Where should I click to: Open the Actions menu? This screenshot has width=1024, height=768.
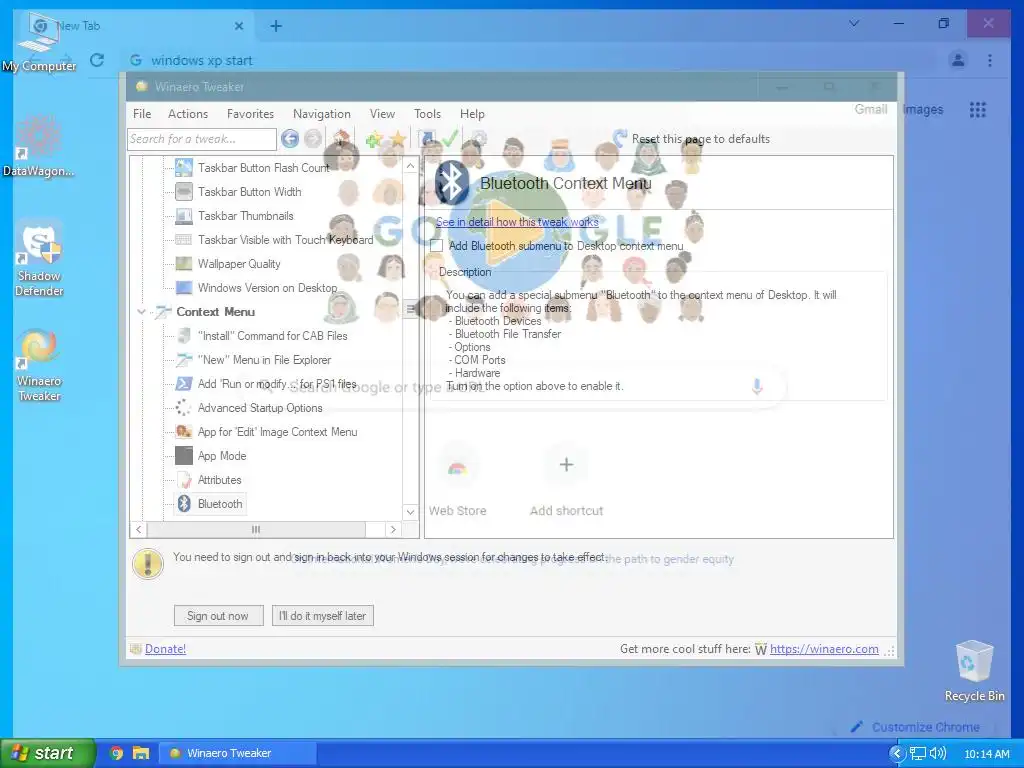[x=188, y=114]
